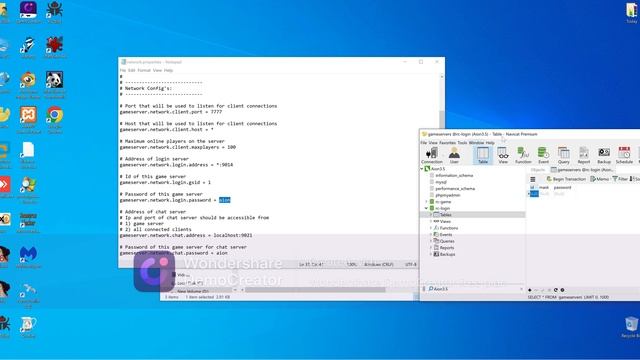Image resolution: width=640 pixels, height=360 pixels.
Task: Select the Table toolbar button in Navicat
Action: [483, 156]
